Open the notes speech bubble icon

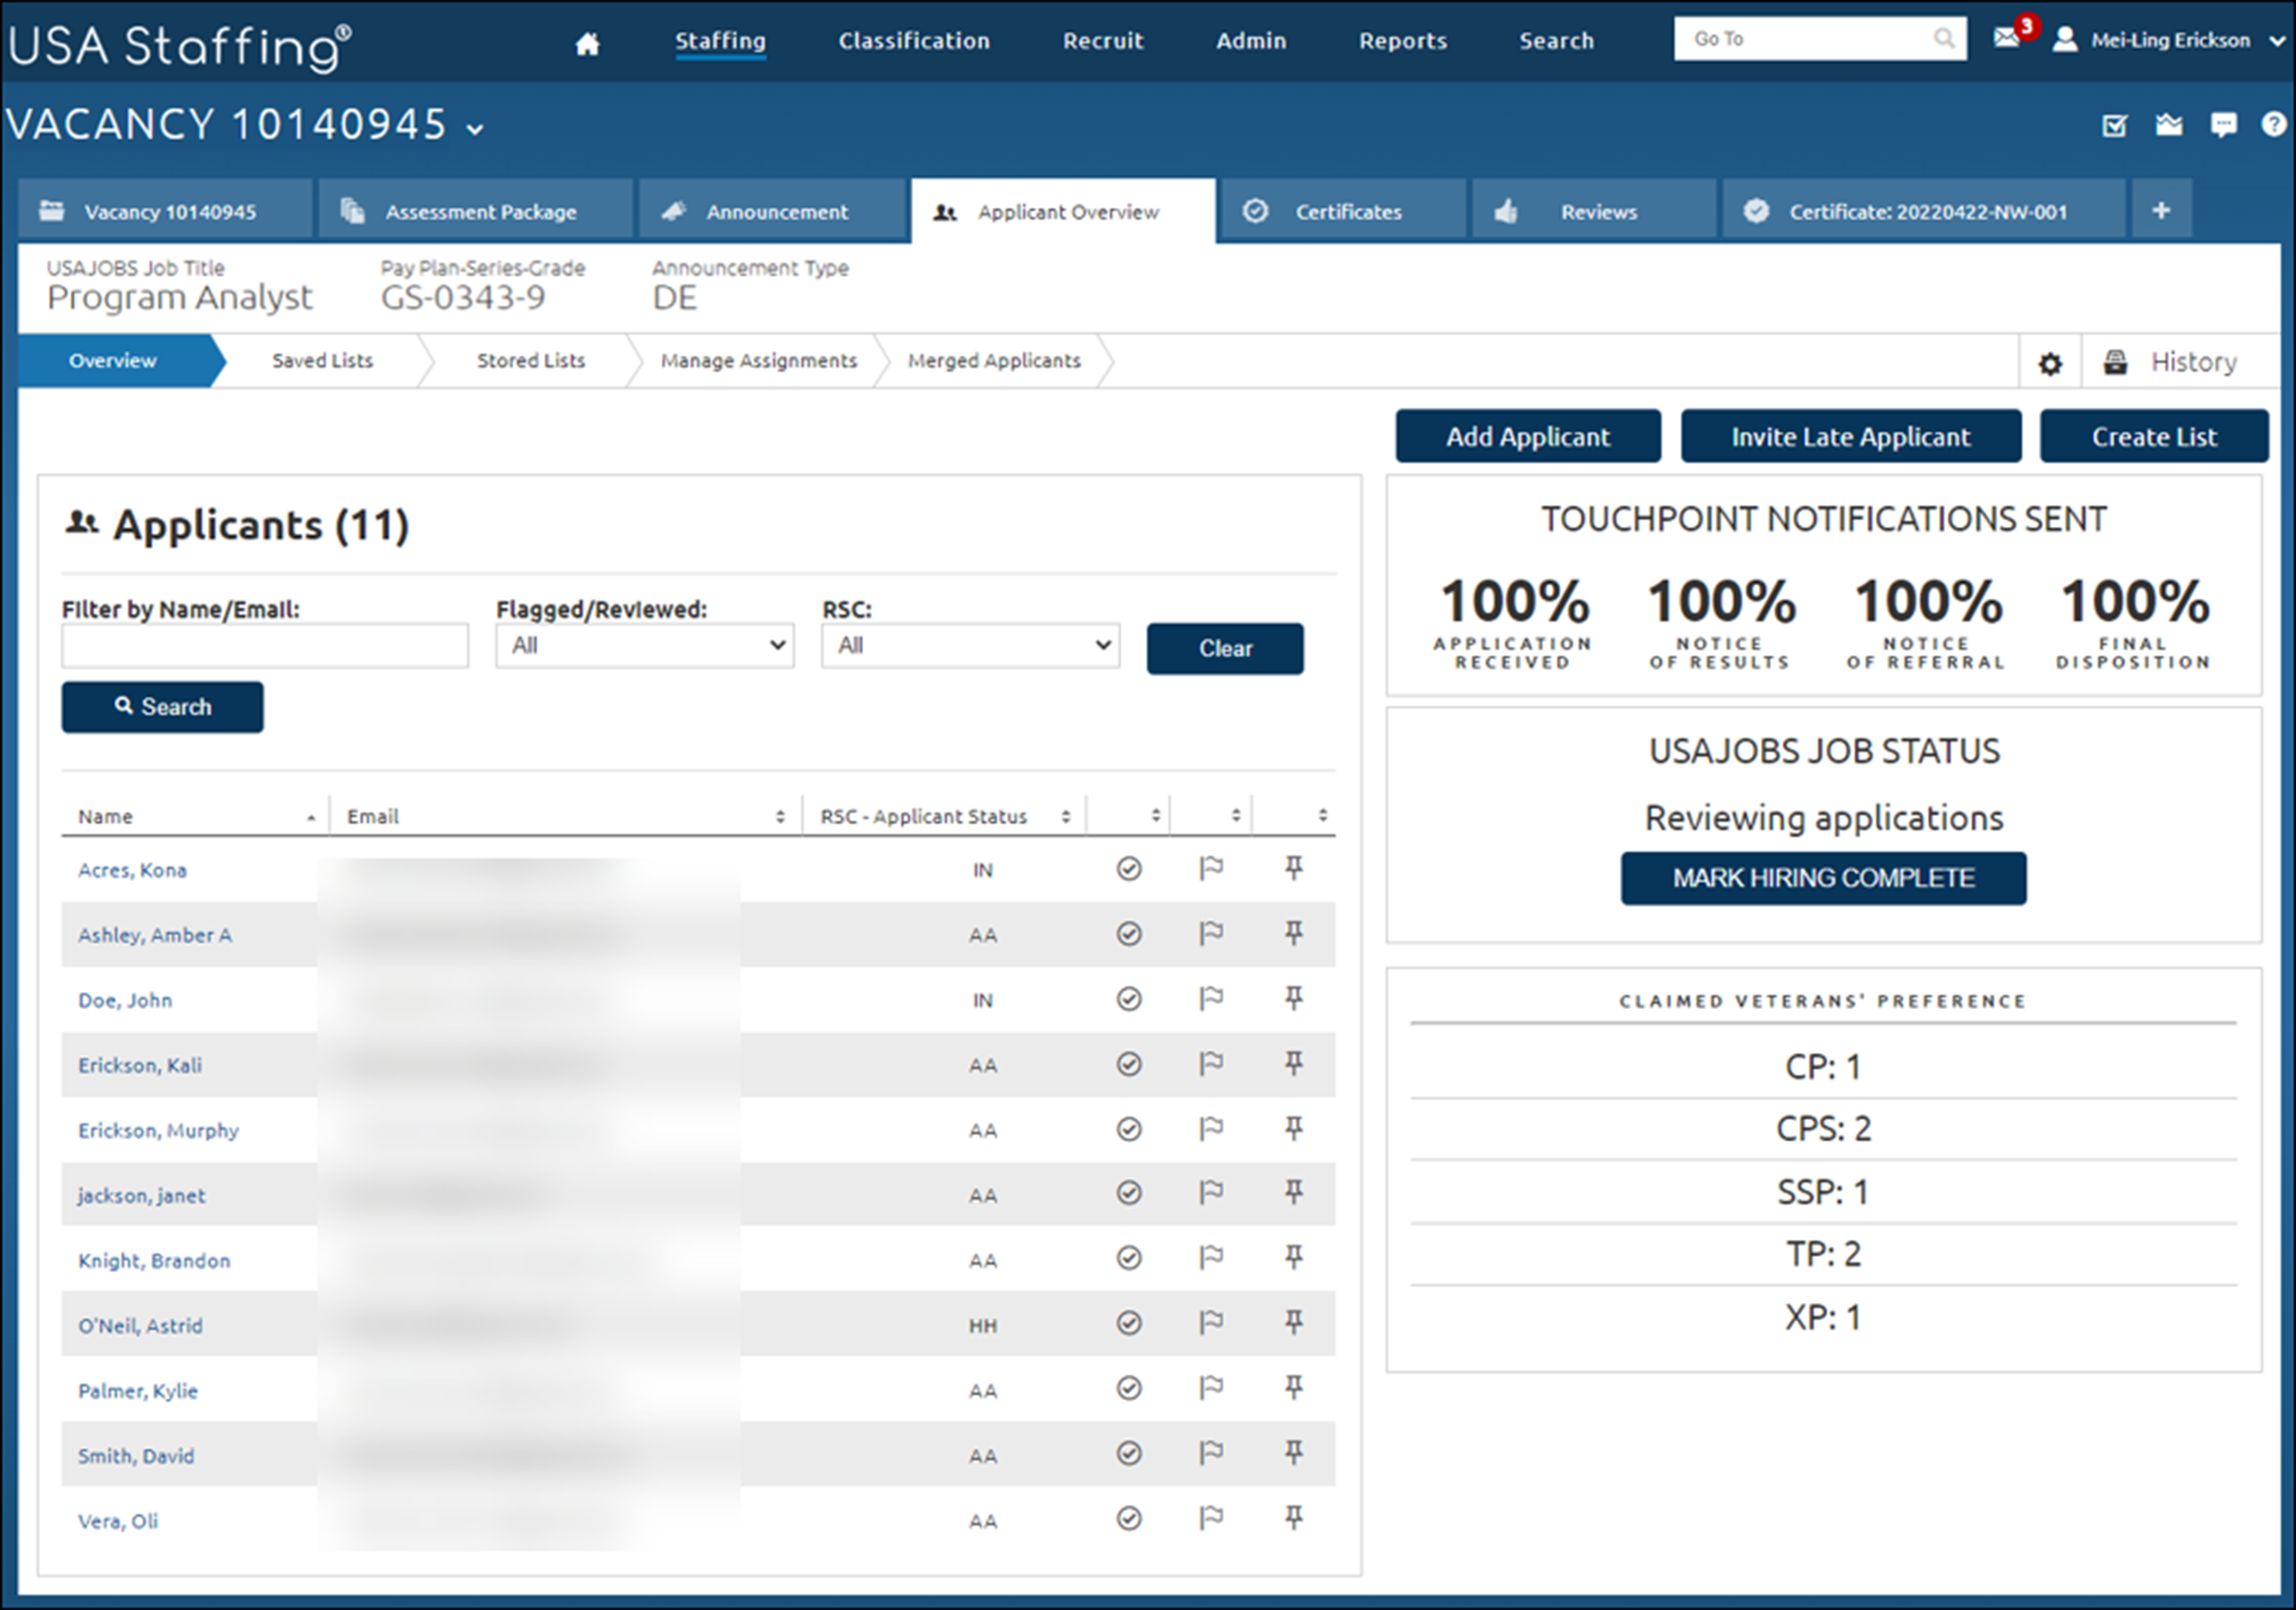(2223, 125)
